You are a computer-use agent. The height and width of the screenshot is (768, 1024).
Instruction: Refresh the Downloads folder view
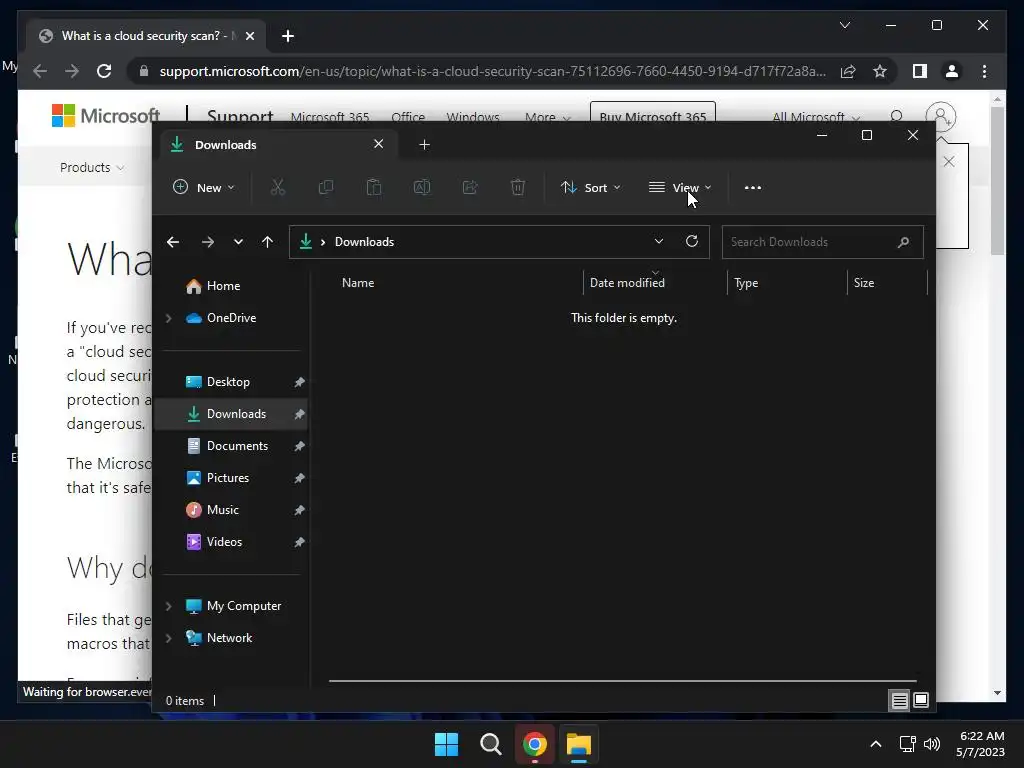(692, 241)
